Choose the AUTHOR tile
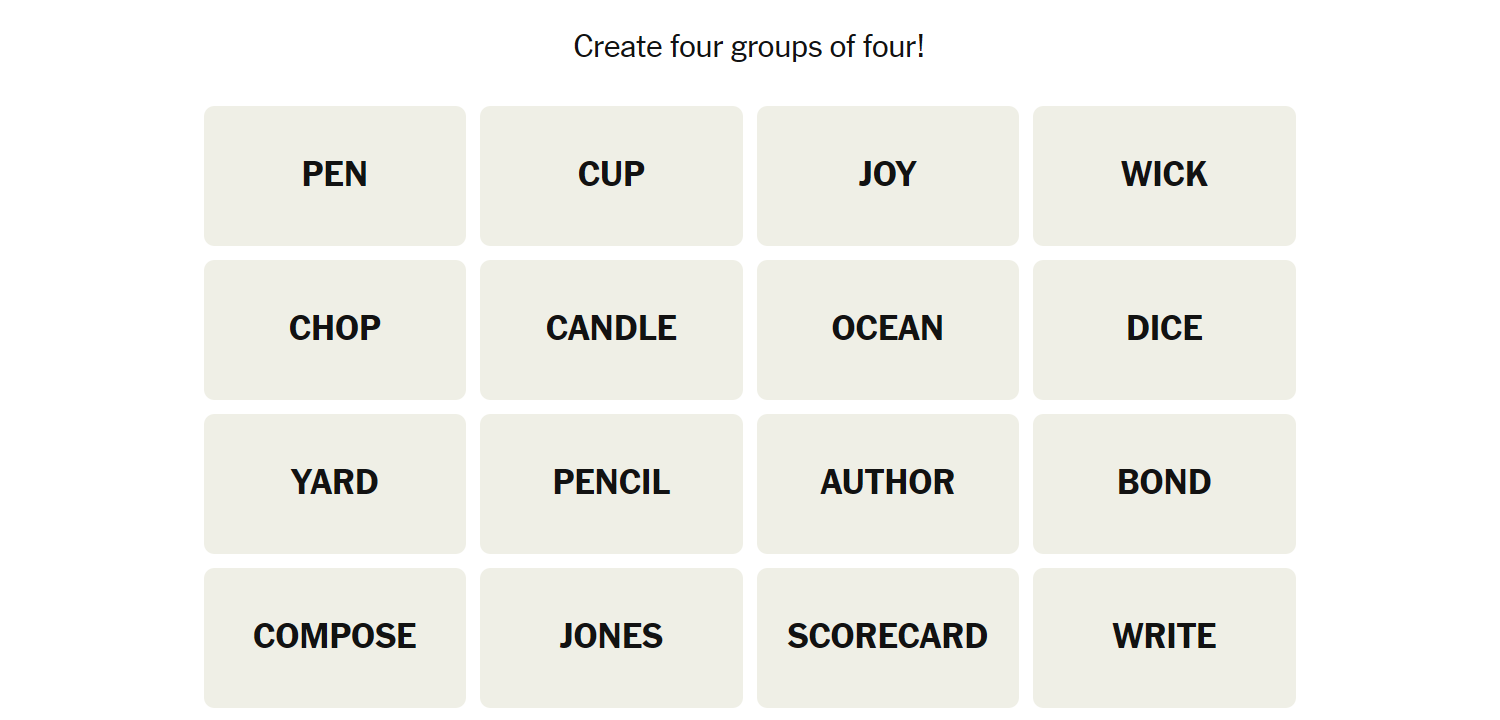Viewport: 1500px width, 720px height. 888,484
